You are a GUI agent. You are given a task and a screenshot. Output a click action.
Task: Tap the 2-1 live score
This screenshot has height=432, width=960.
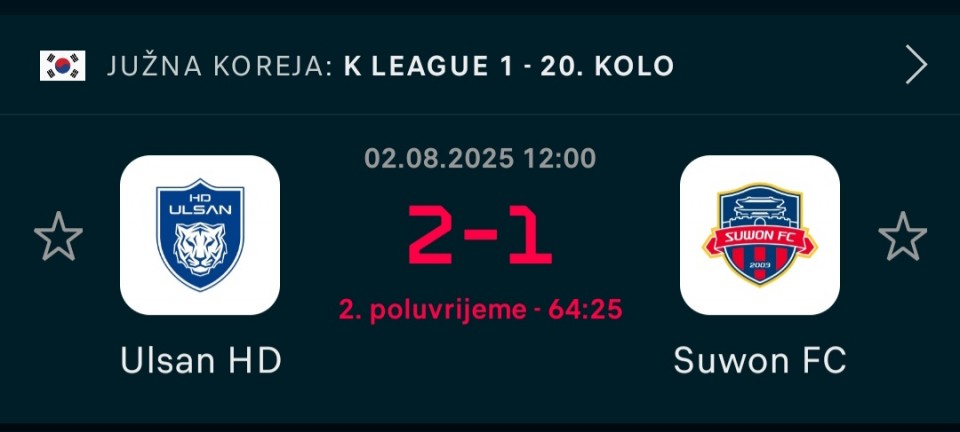coord(480,235)
